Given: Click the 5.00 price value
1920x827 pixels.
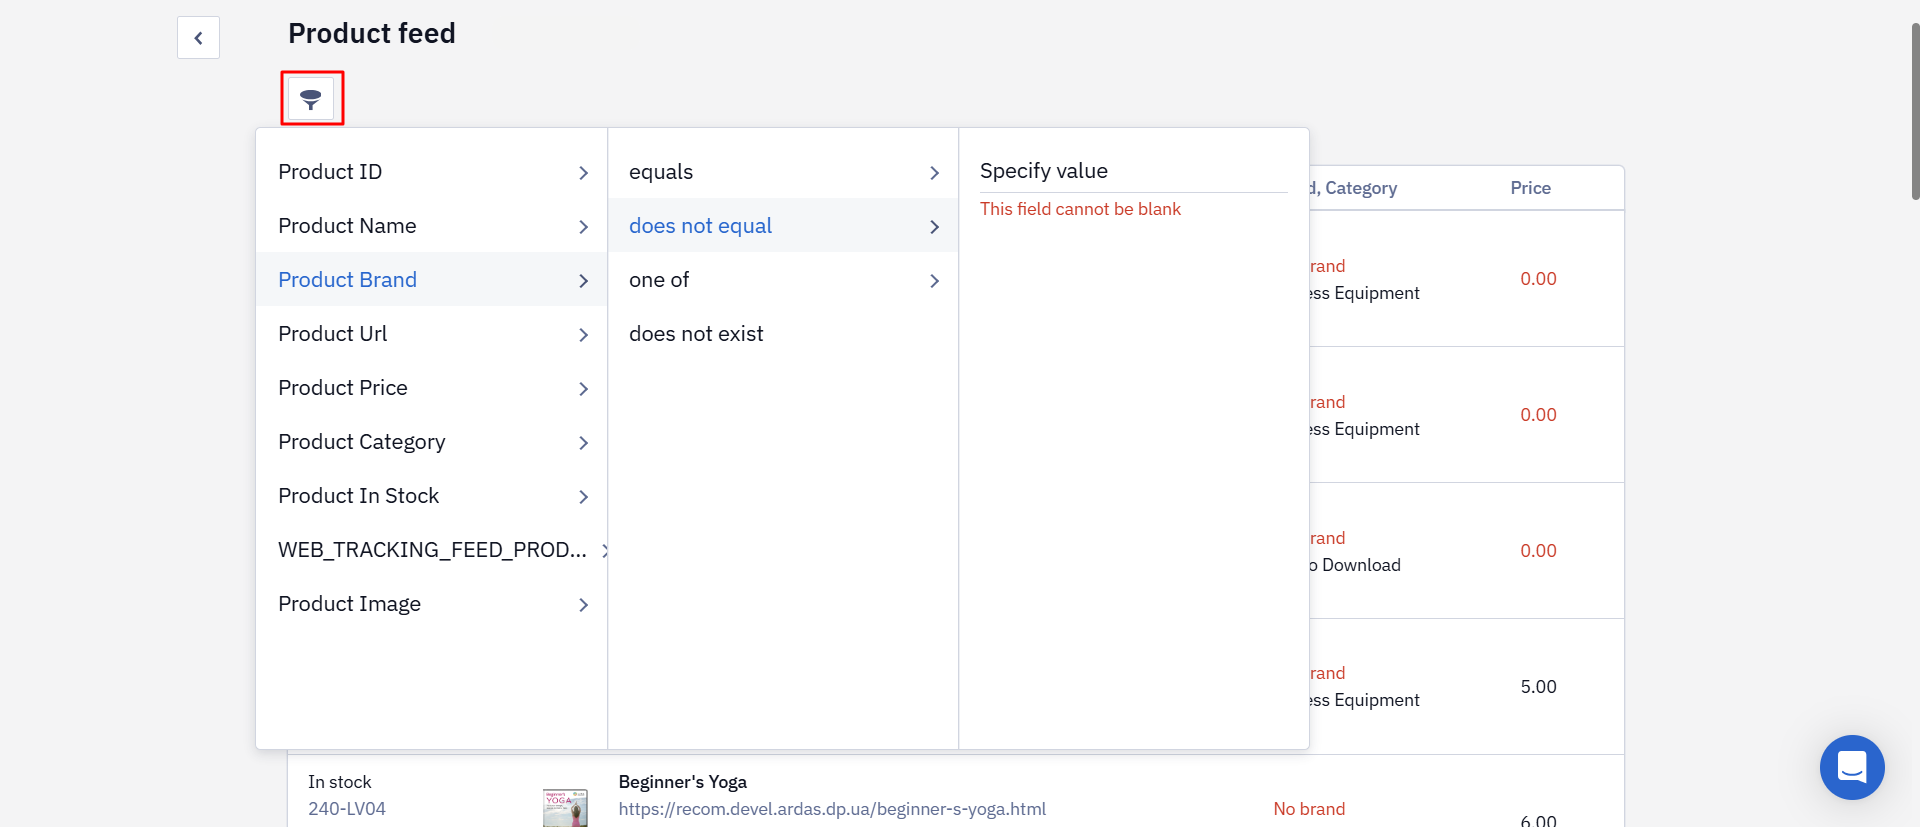Looking at the screenshot, I should pyautogui.click(x=1538, y=687).
